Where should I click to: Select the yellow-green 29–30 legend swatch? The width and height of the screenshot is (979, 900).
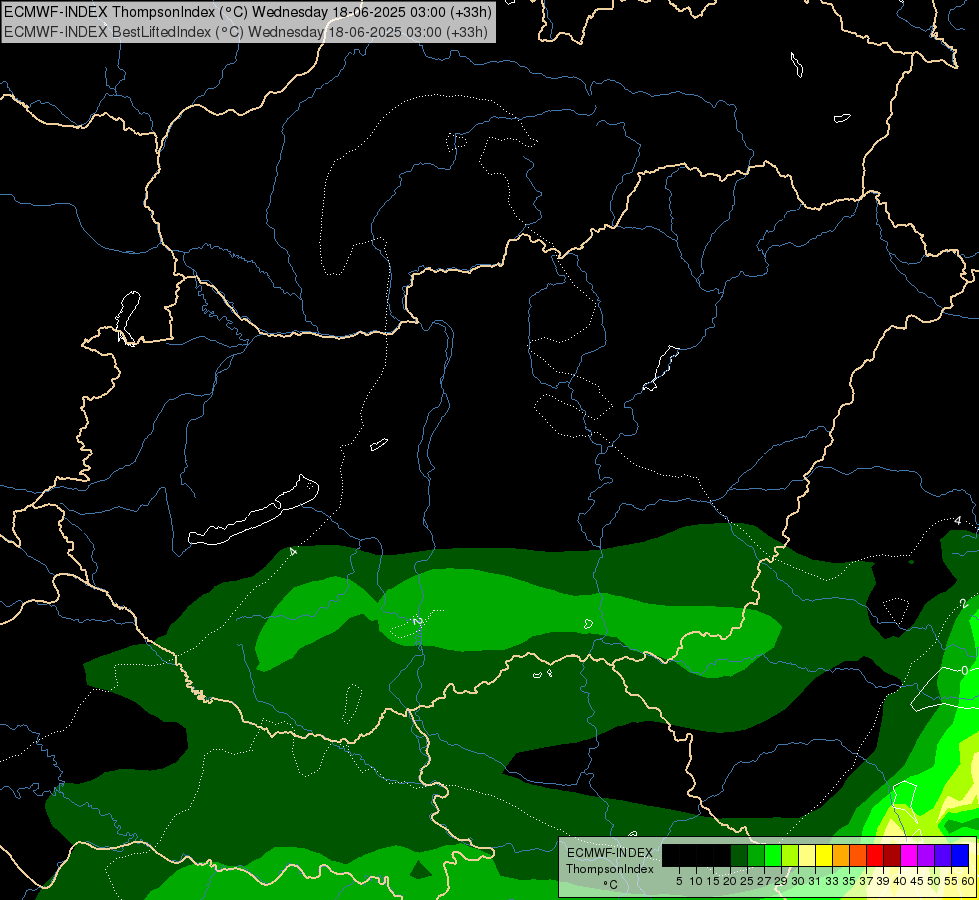coord(790,856)
